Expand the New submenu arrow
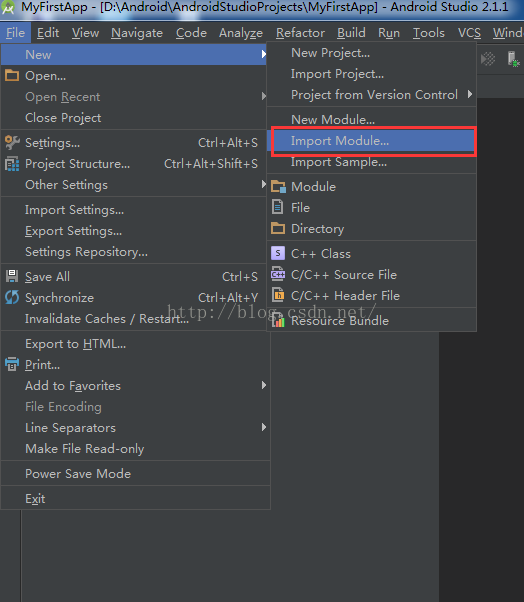524x602 pixels. pyautogui.click(x=264, y=54)
